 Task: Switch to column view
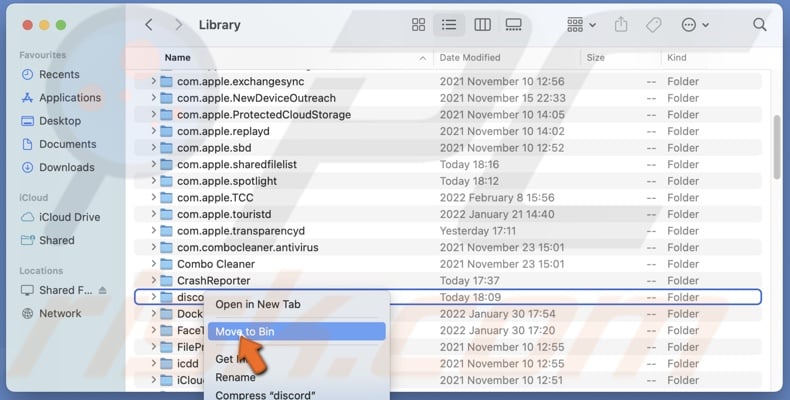click(482, 25)
